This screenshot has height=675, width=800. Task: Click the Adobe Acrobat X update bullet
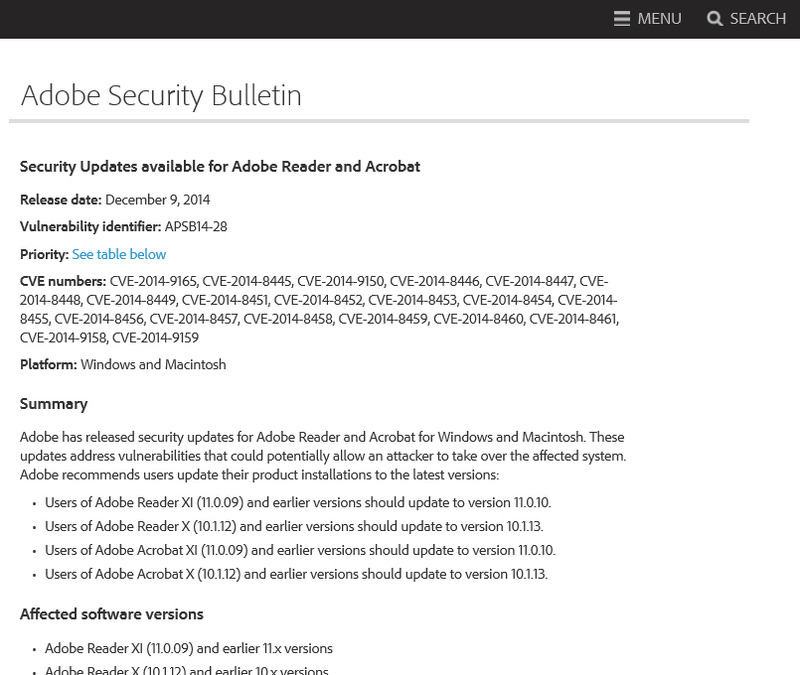click(296, 575)
